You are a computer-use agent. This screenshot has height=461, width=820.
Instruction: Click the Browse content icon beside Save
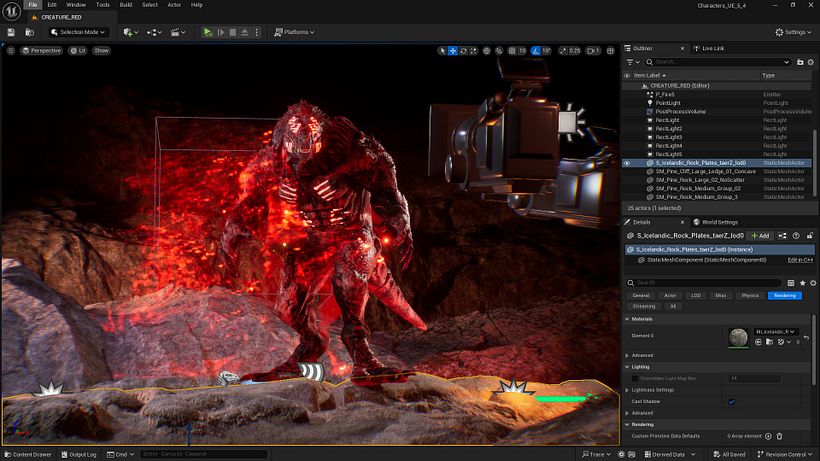30,32
